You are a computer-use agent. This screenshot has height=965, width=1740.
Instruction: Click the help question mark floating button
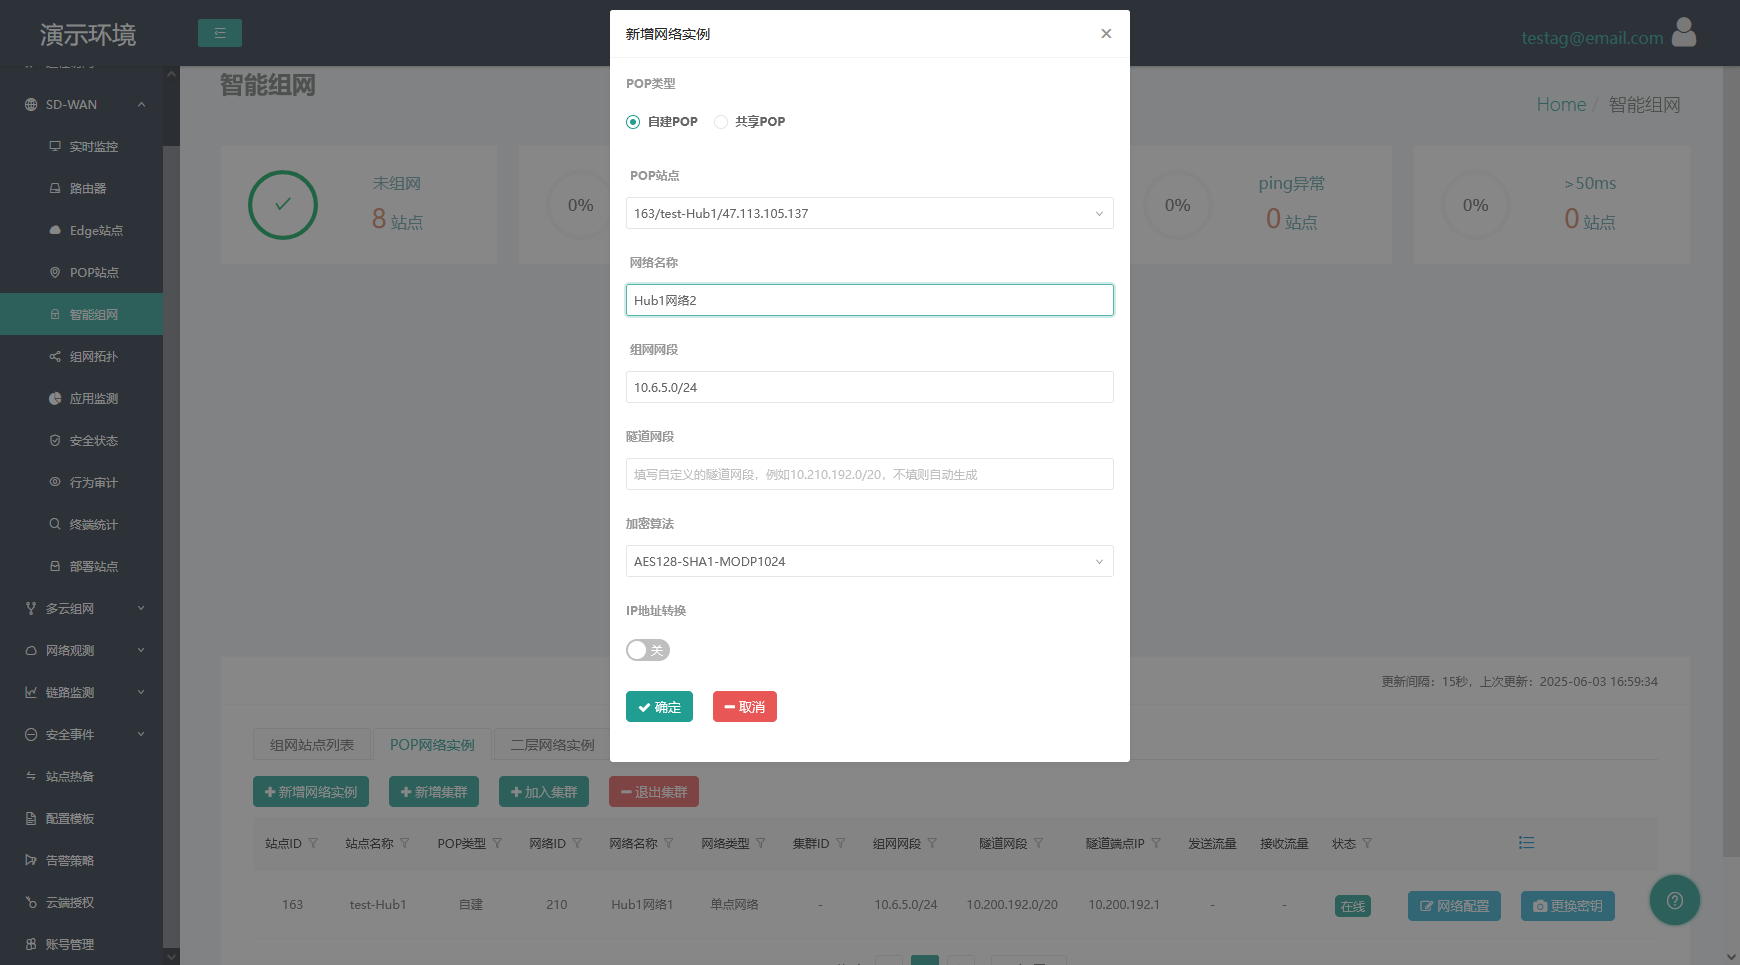pyautogui.click(x=1675, y=900)
